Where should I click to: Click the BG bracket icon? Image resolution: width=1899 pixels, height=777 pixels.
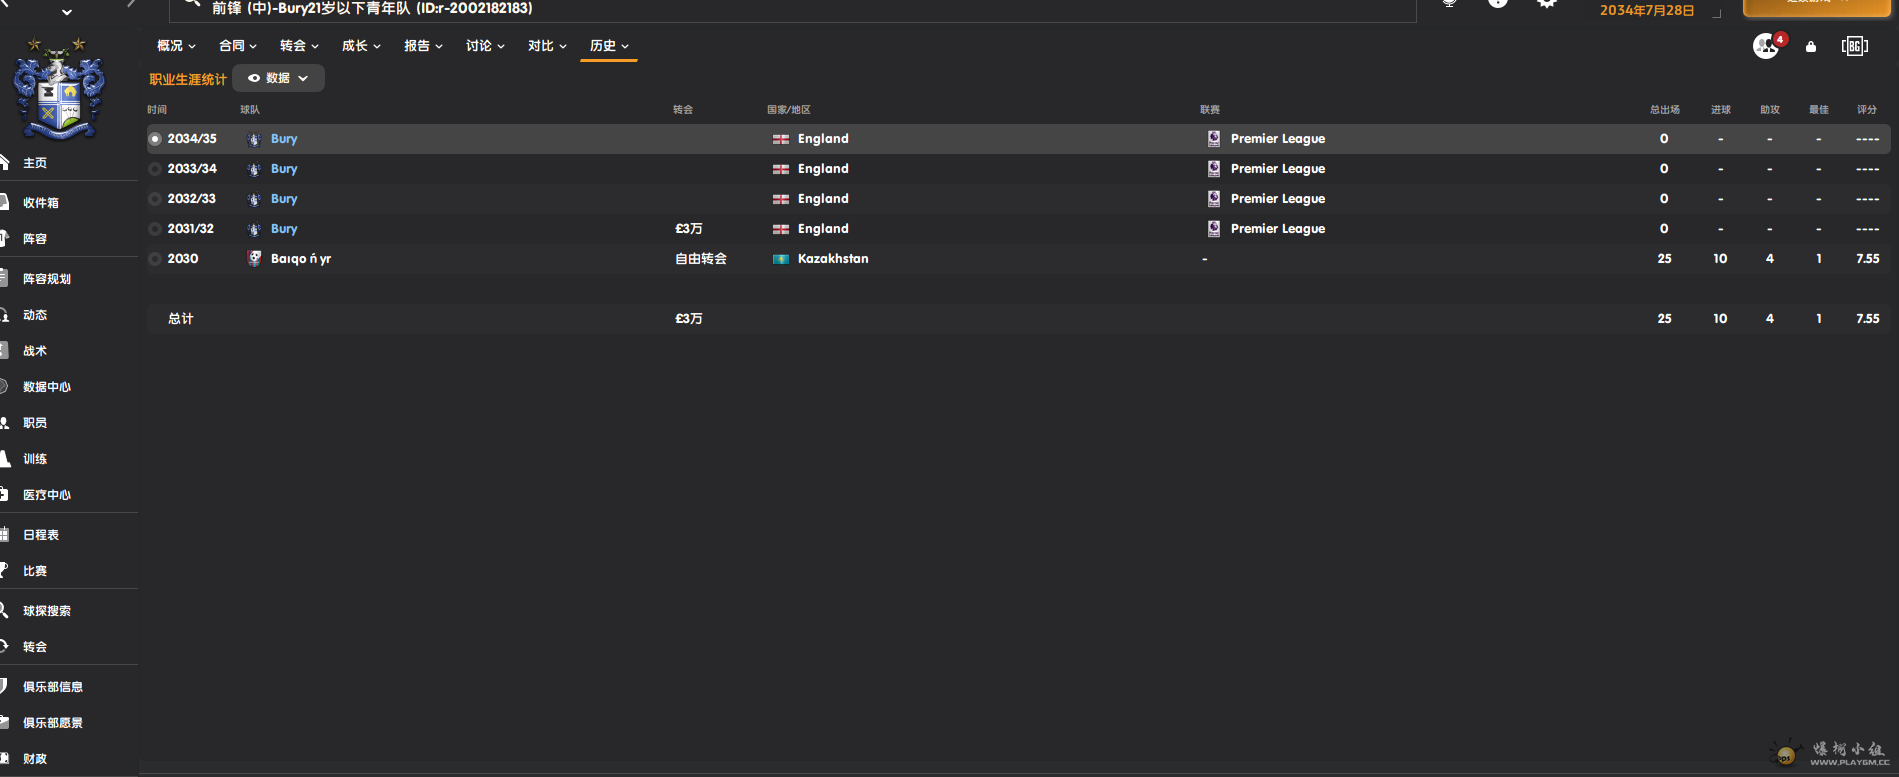pyautogui.click(x=1855, y=46)
